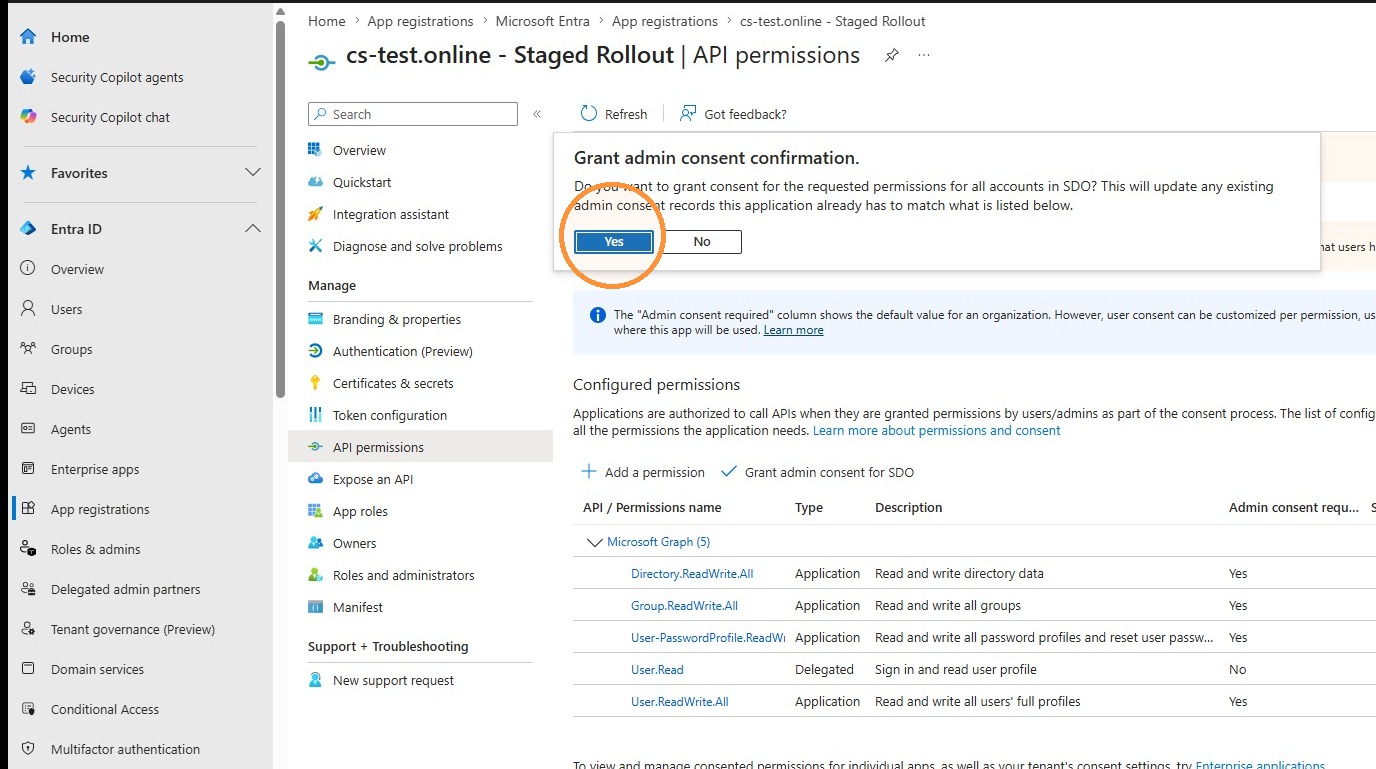
Task: Click the Description column header
Action: pyautogui.click(x=909, y=508)
